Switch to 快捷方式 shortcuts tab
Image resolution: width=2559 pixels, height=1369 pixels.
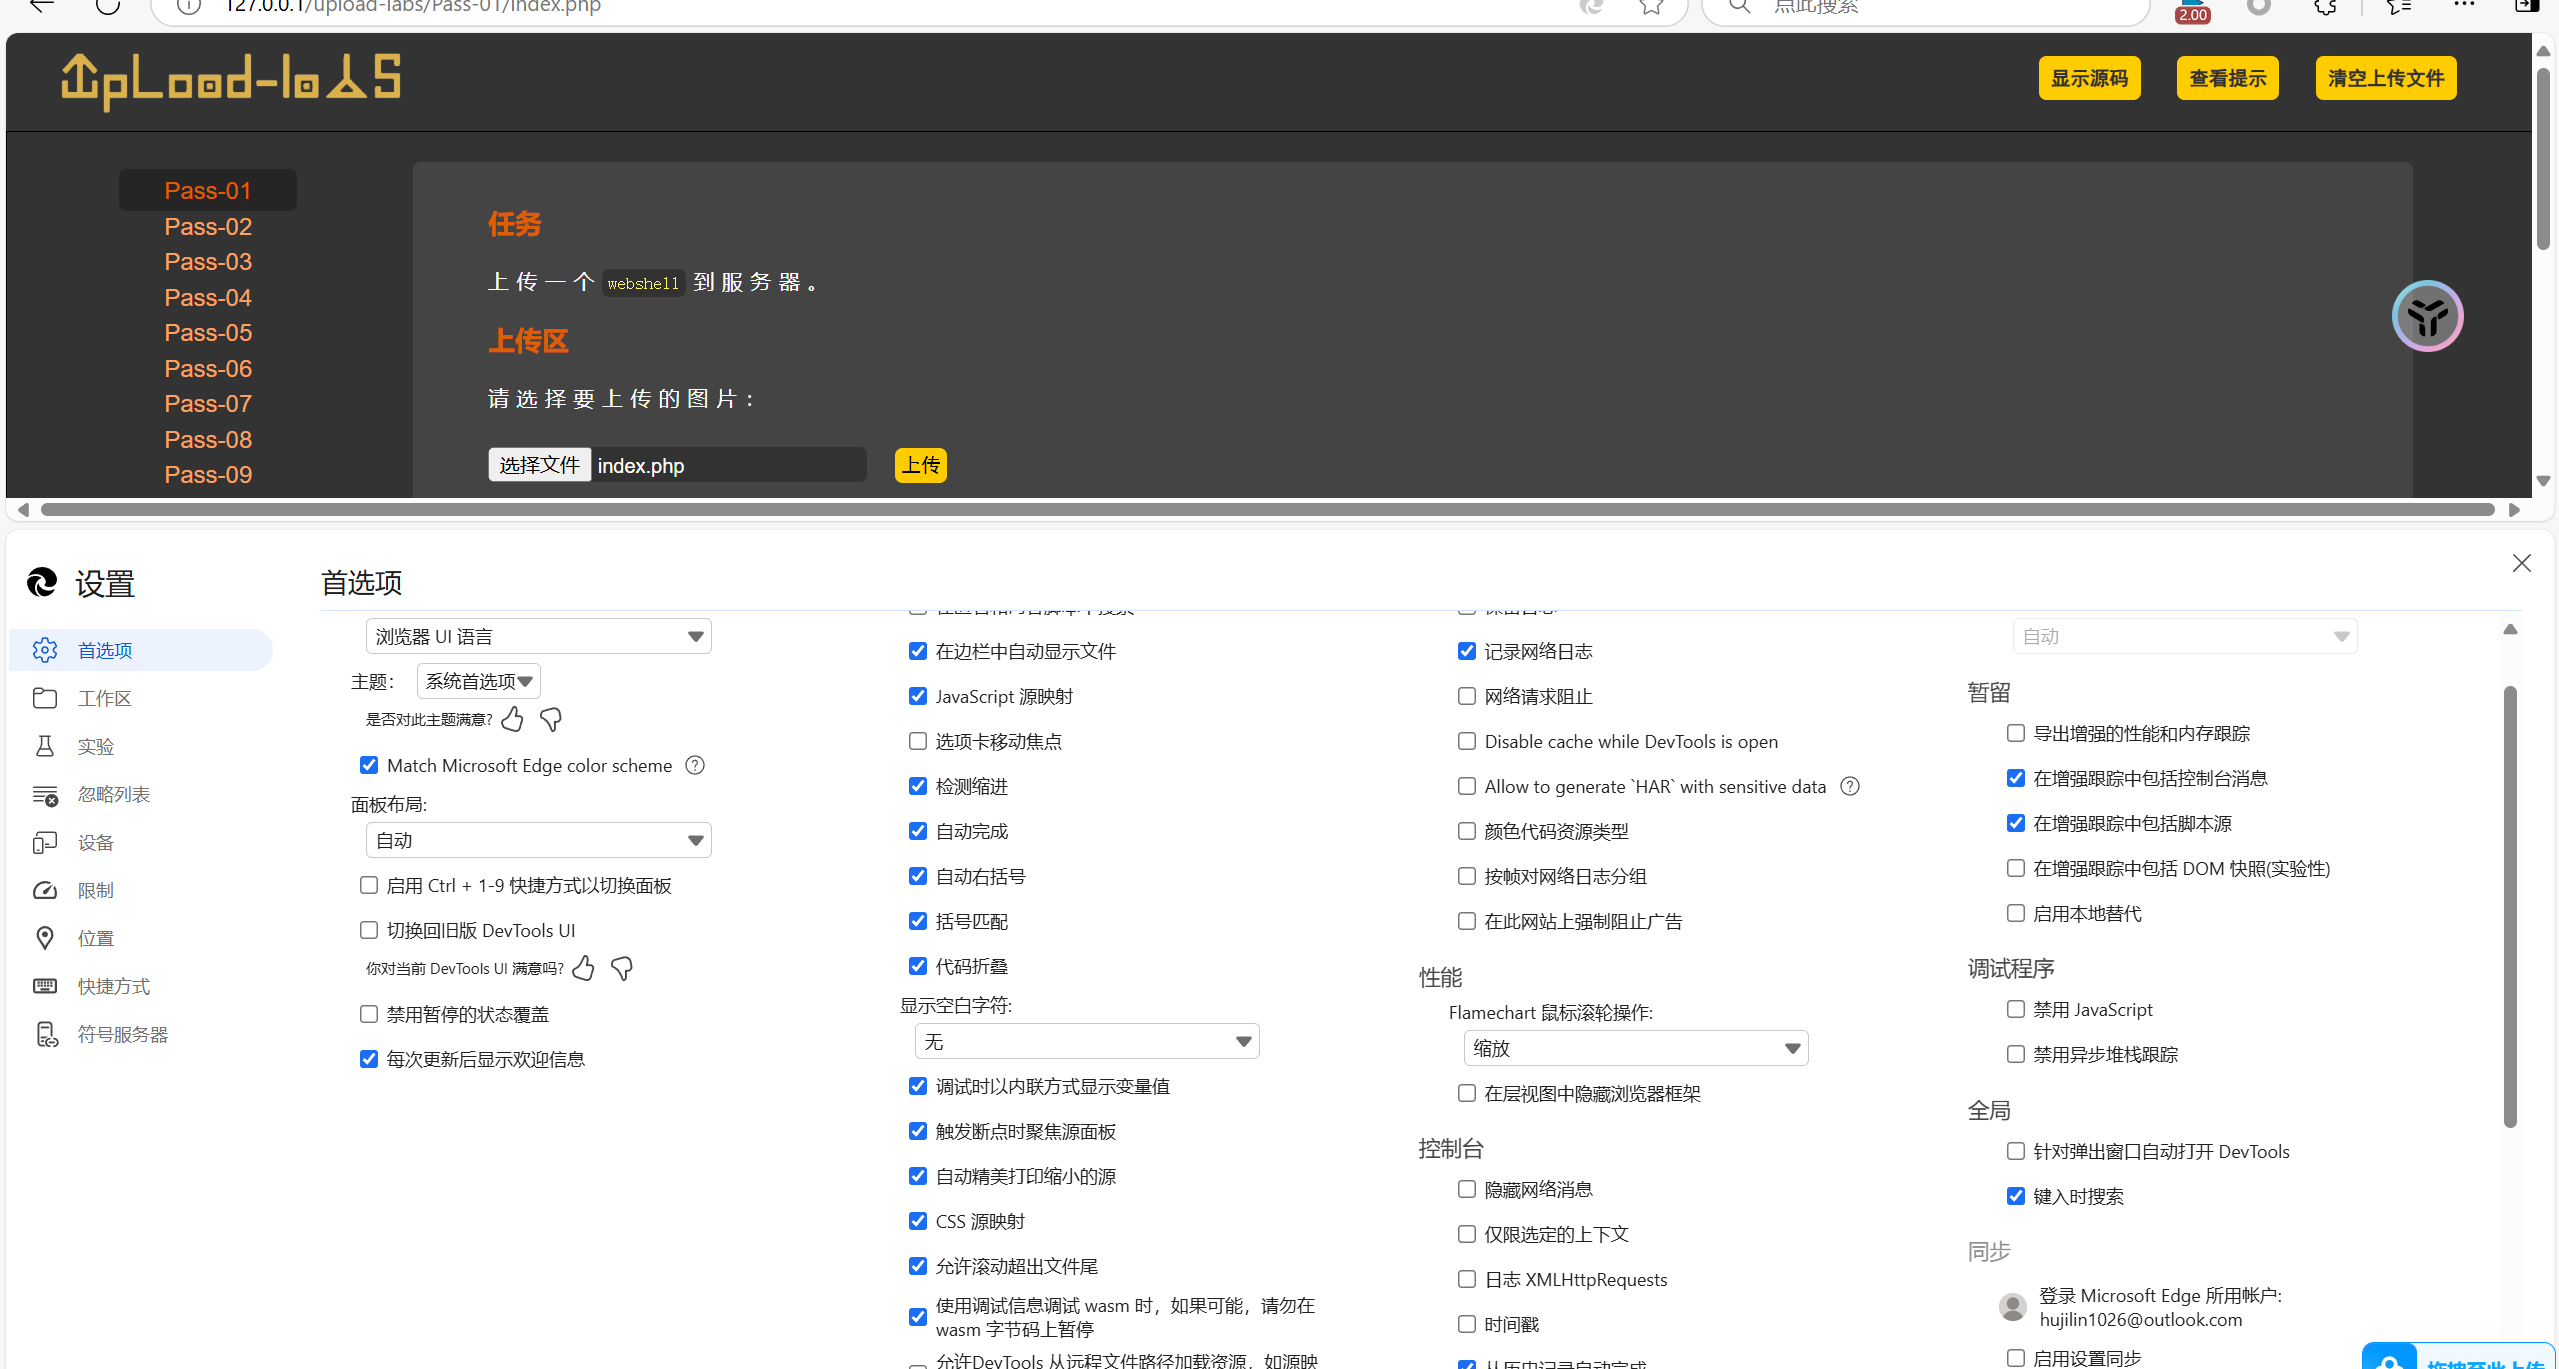pyautogui.click(x=114, y=987)
